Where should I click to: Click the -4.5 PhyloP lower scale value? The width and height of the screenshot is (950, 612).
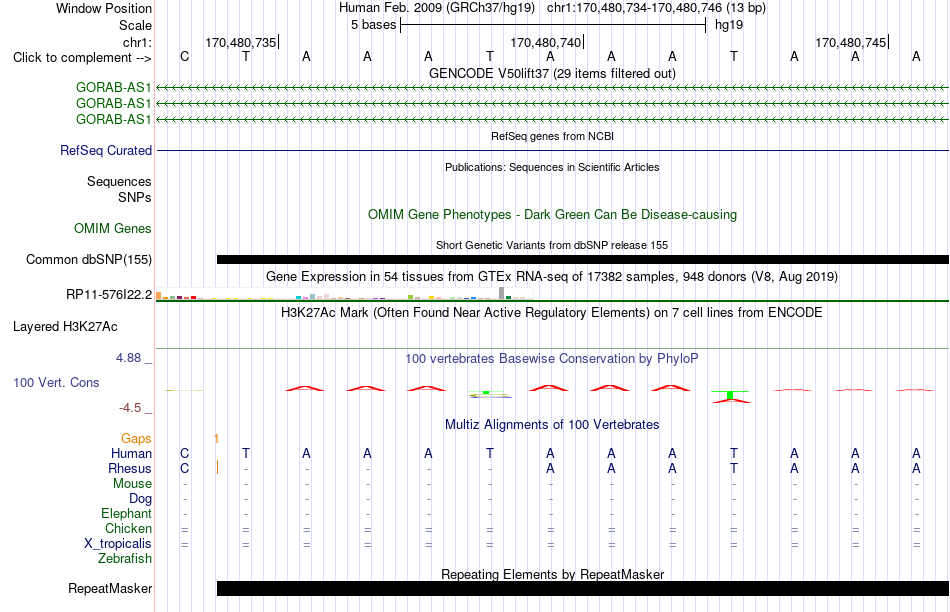[130, 408]
